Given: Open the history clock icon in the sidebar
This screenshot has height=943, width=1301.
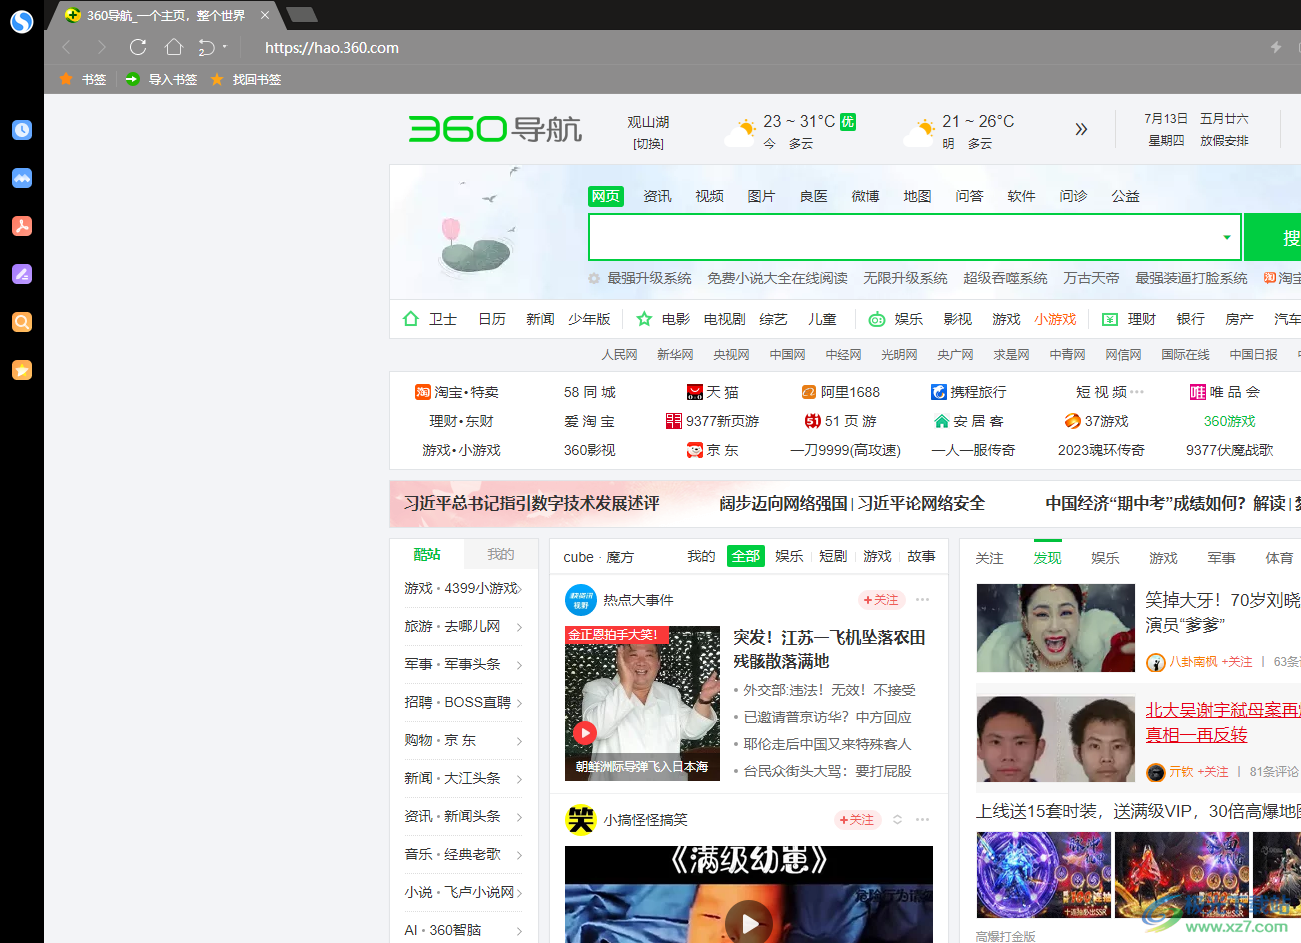Looking at the screenshot, I should click(22, 130).
